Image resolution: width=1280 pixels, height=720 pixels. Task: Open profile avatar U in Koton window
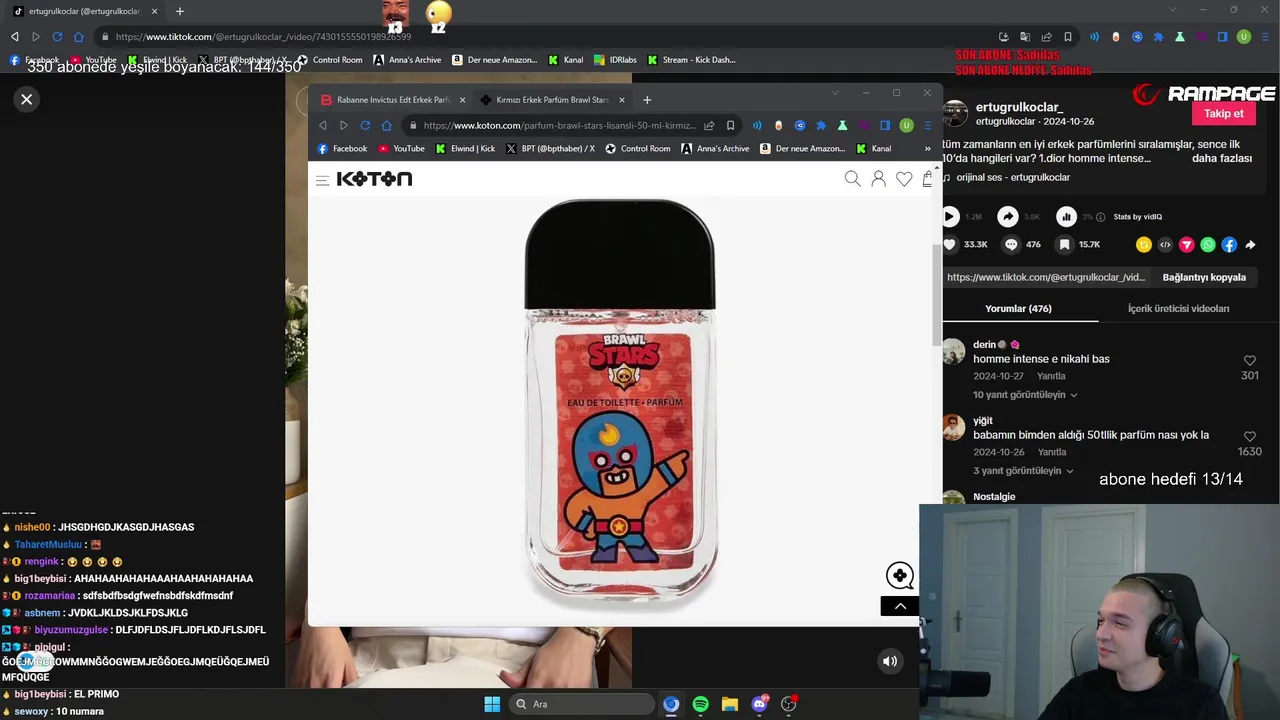point(906,125)
